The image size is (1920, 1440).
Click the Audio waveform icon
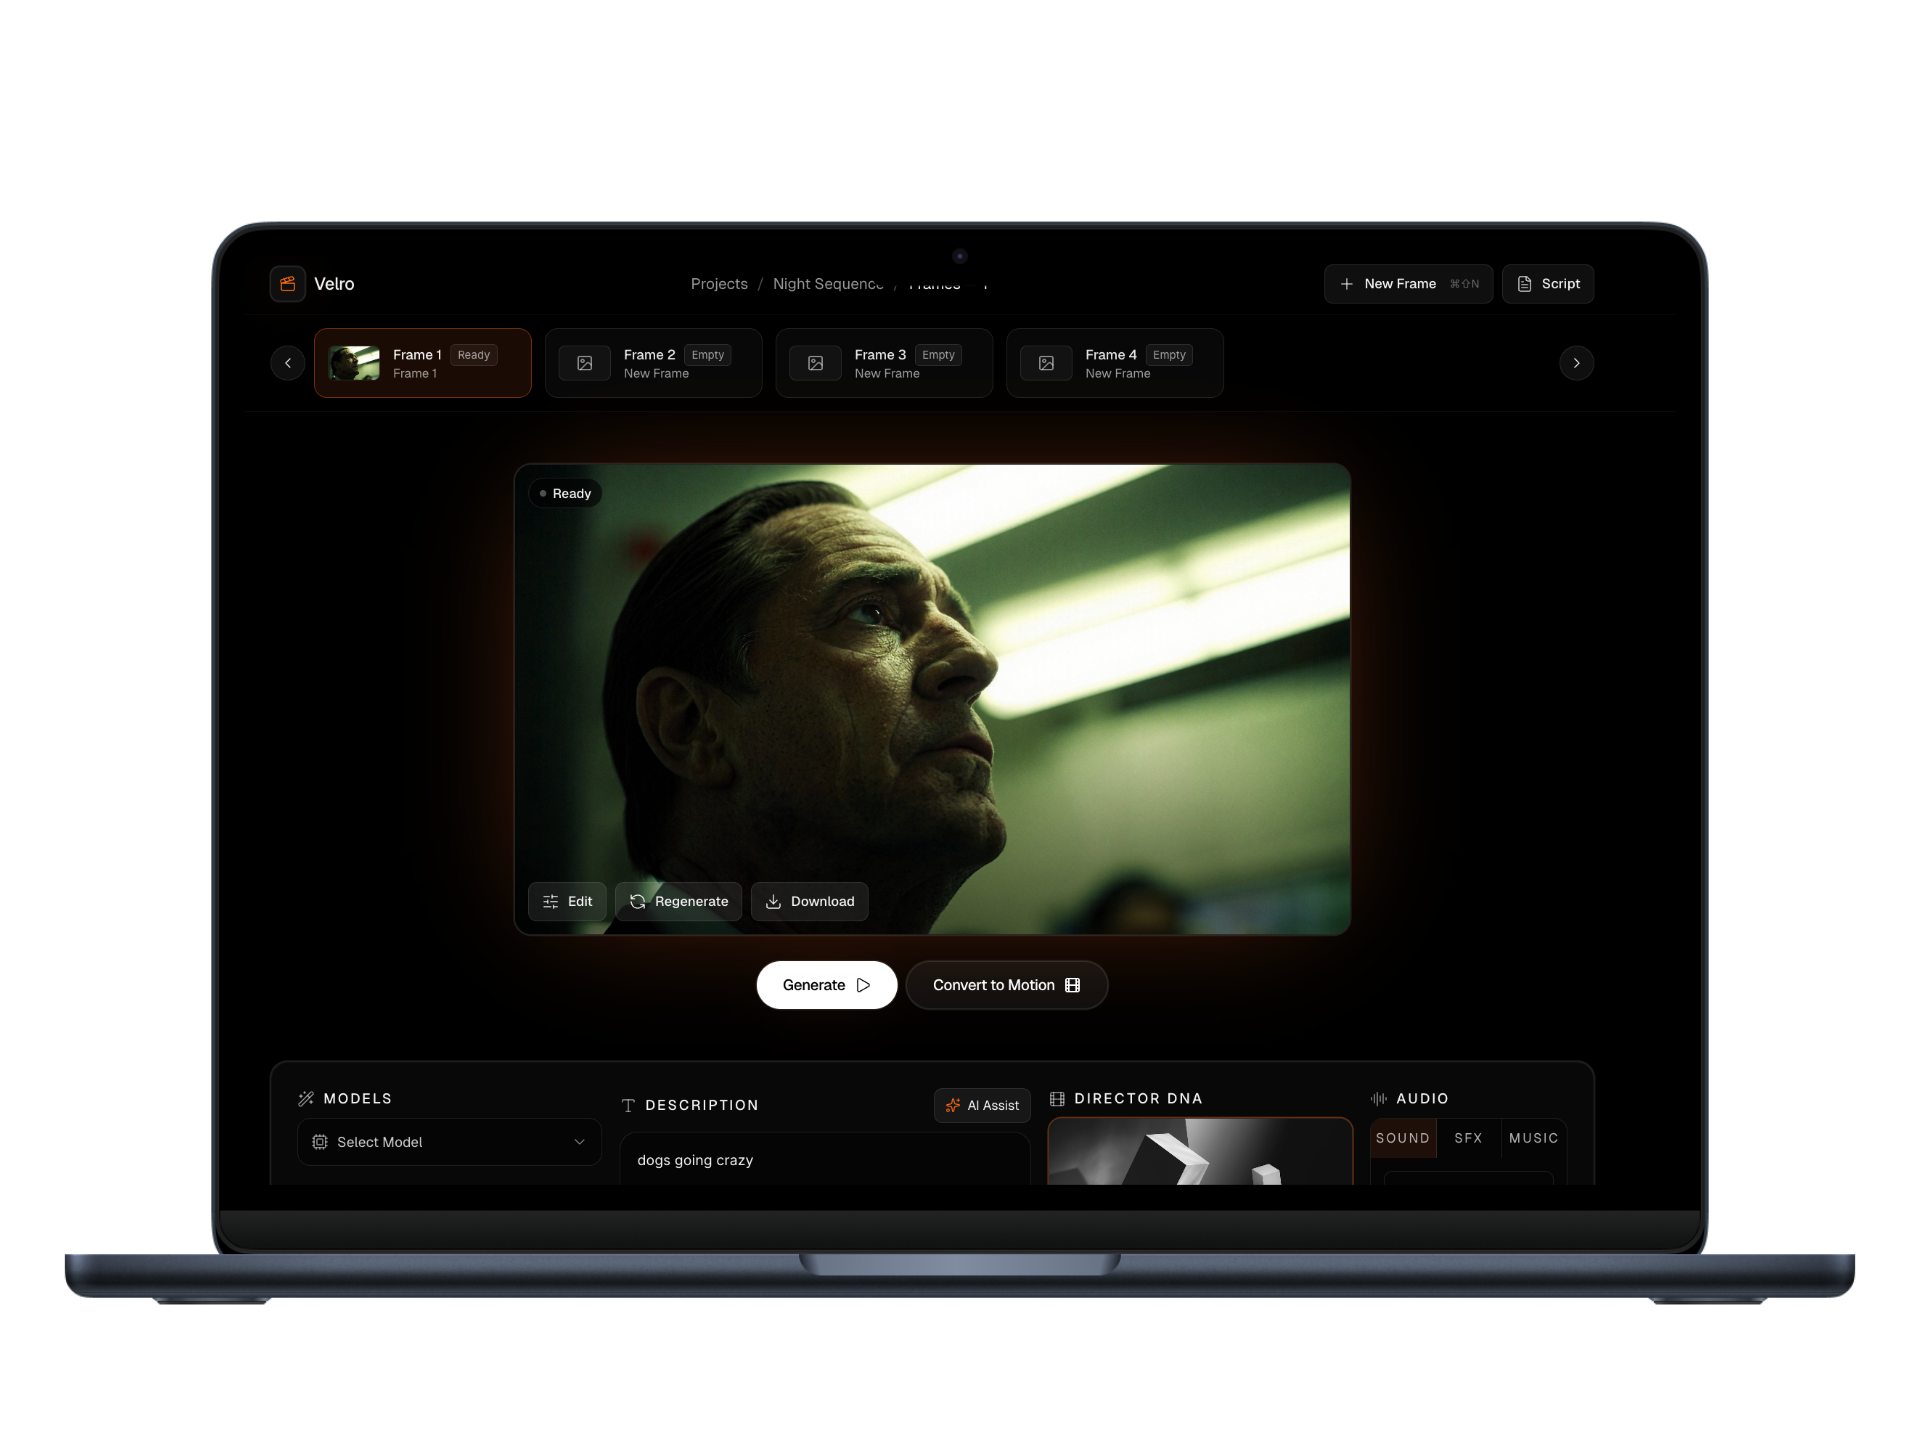[1379, 1098]
